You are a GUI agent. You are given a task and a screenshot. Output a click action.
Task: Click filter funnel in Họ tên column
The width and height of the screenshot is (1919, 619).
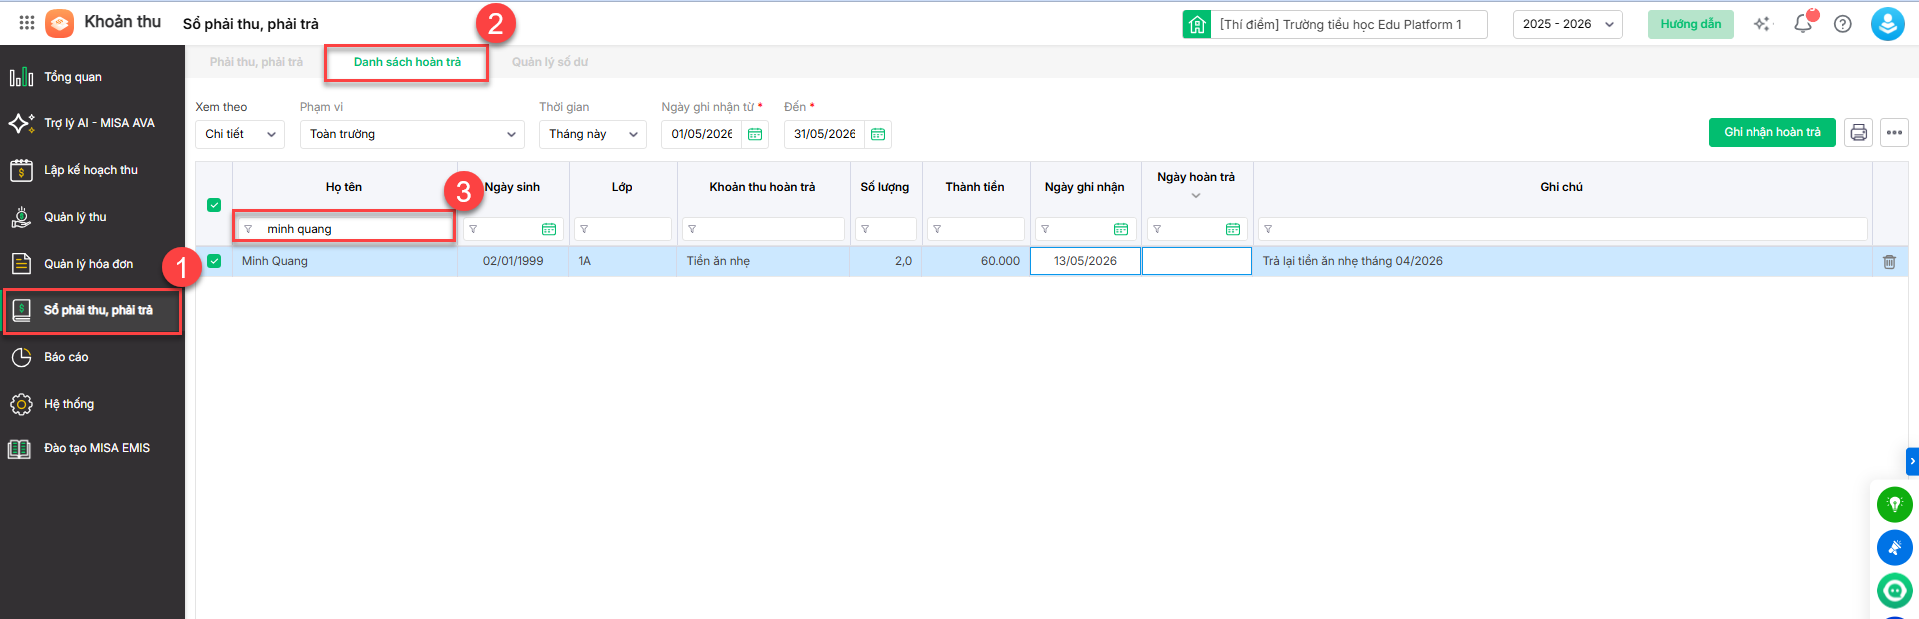click(248, 229)
